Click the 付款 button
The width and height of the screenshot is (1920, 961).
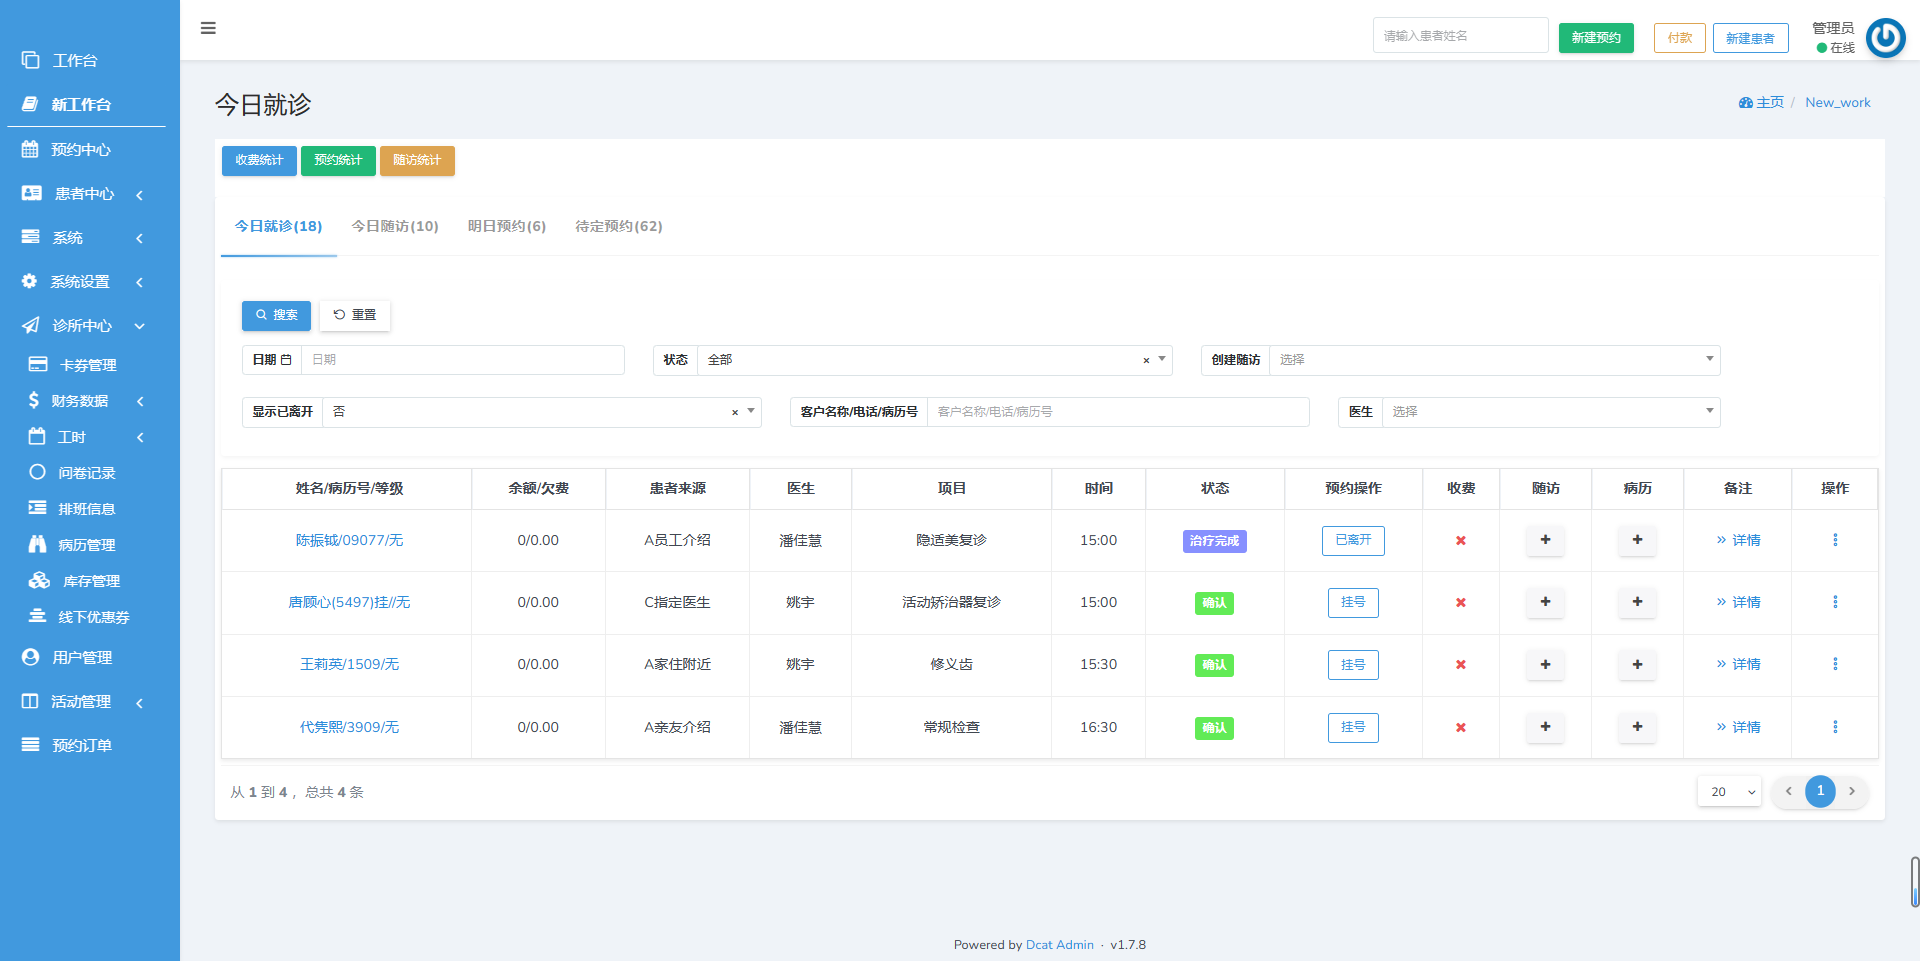(x=1680, y=38)
